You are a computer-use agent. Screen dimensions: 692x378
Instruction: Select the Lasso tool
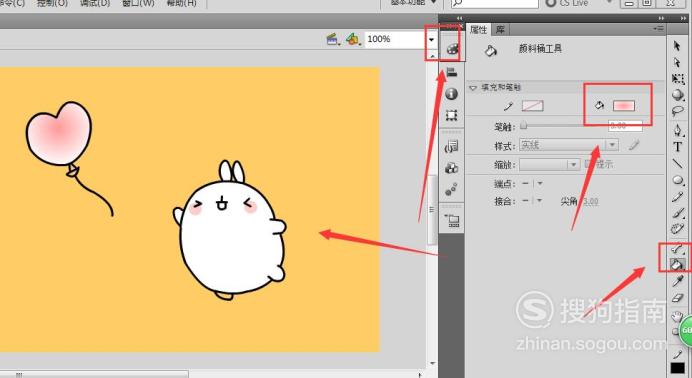click(x=677, y=111)
